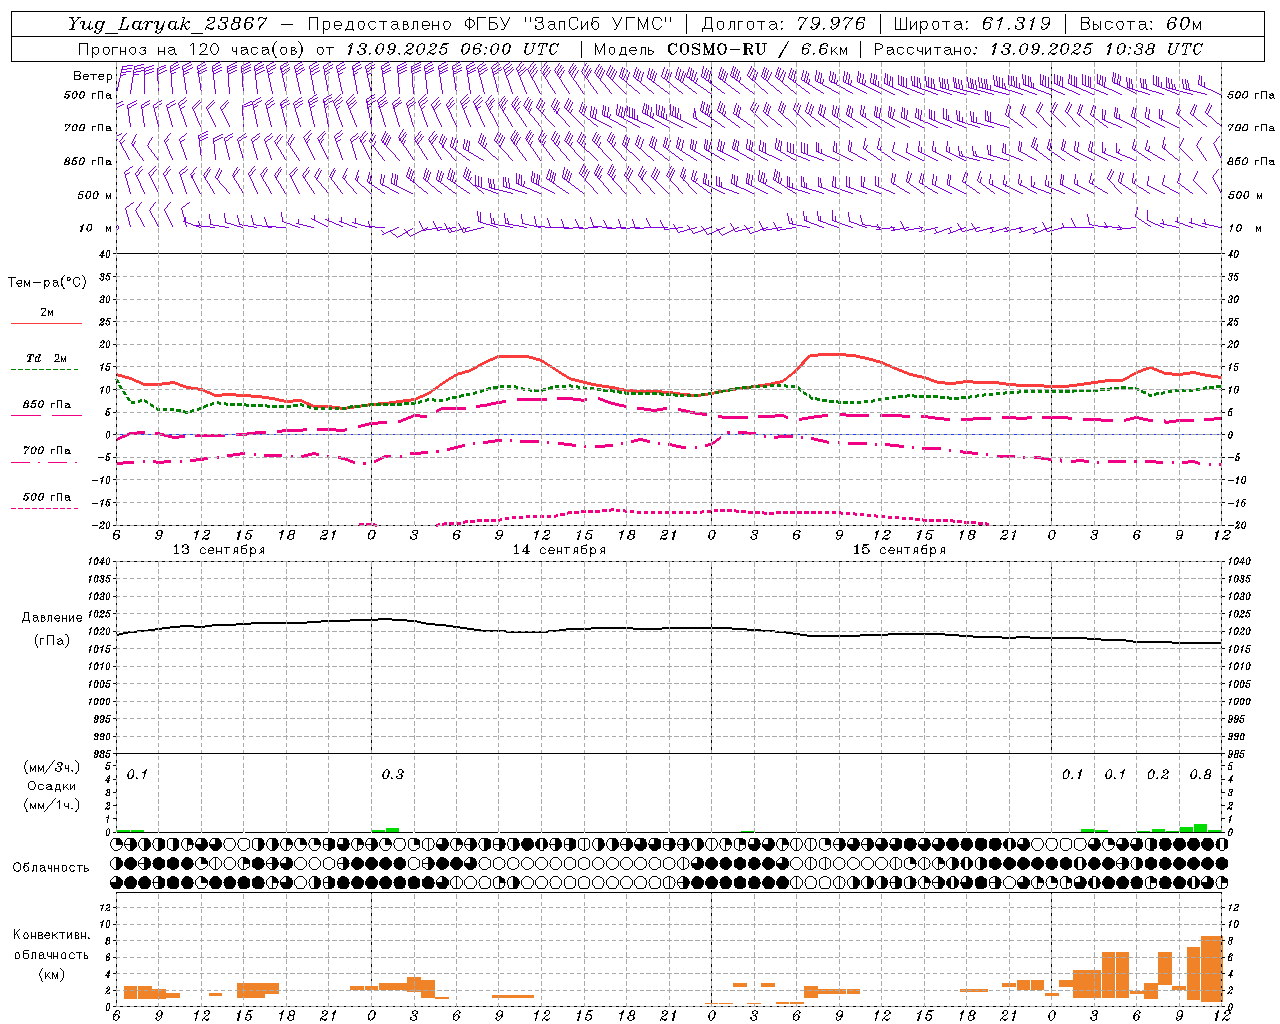Click the latitude value Широта: 61.319
This screenshot has height=1024, width=1280.
pos(973,24)
